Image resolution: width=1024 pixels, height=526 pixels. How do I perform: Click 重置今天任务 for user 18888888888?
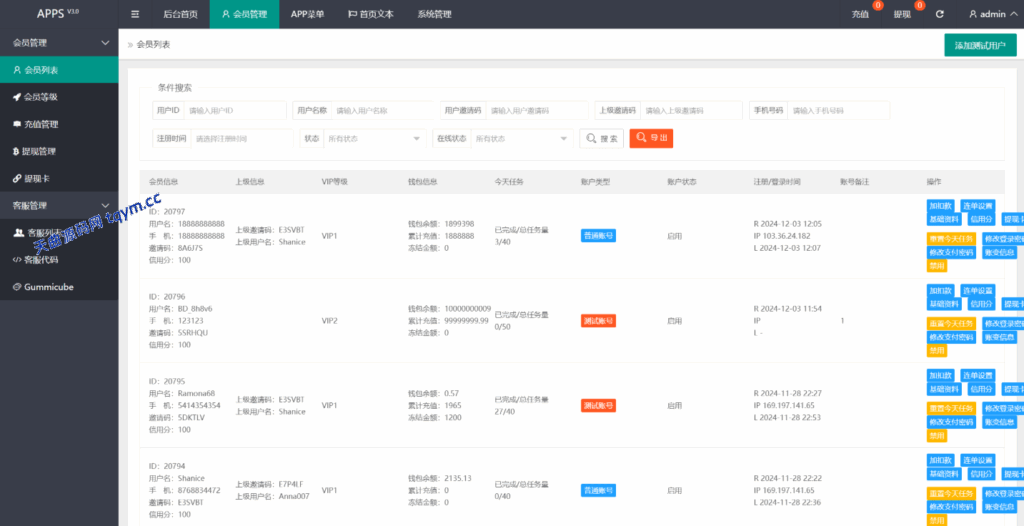(x=952, y=239)
